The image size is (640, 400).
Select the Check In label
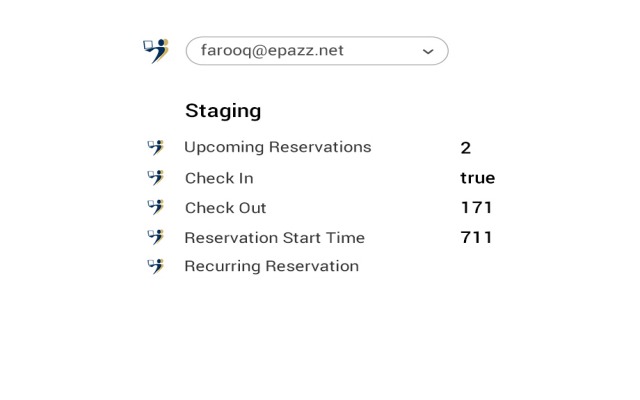219,178
